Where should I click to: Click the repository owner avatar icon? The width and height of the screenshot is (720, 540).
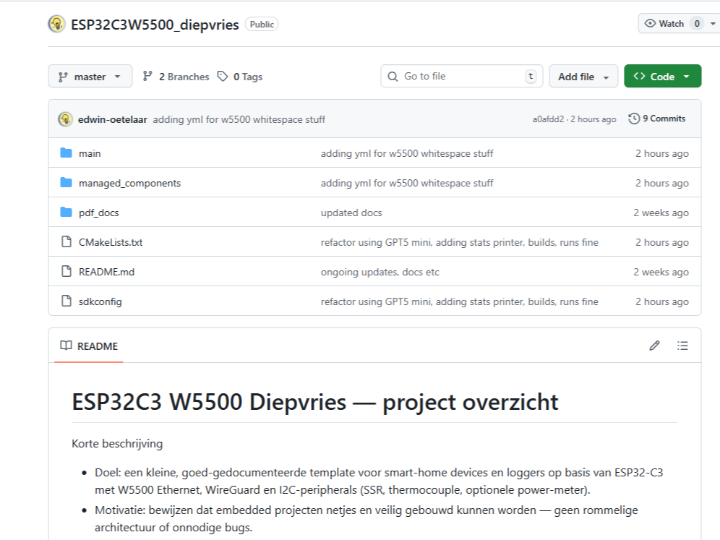57,24
